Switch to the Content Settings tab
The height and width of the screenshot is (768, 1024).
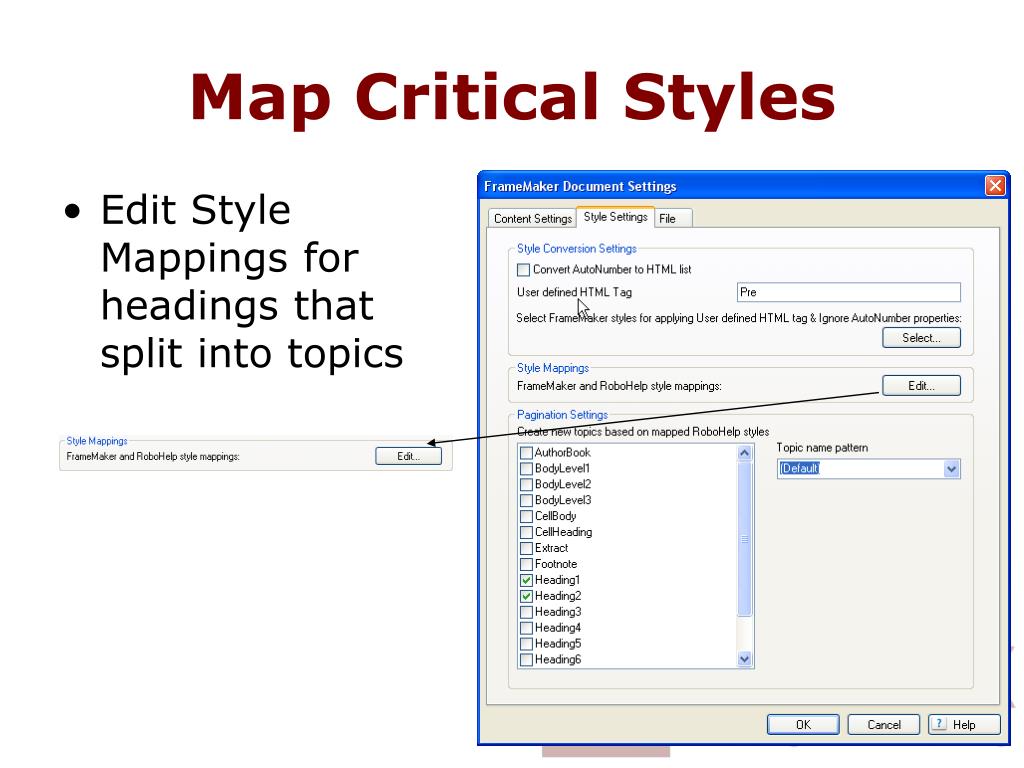click(533, 219)
